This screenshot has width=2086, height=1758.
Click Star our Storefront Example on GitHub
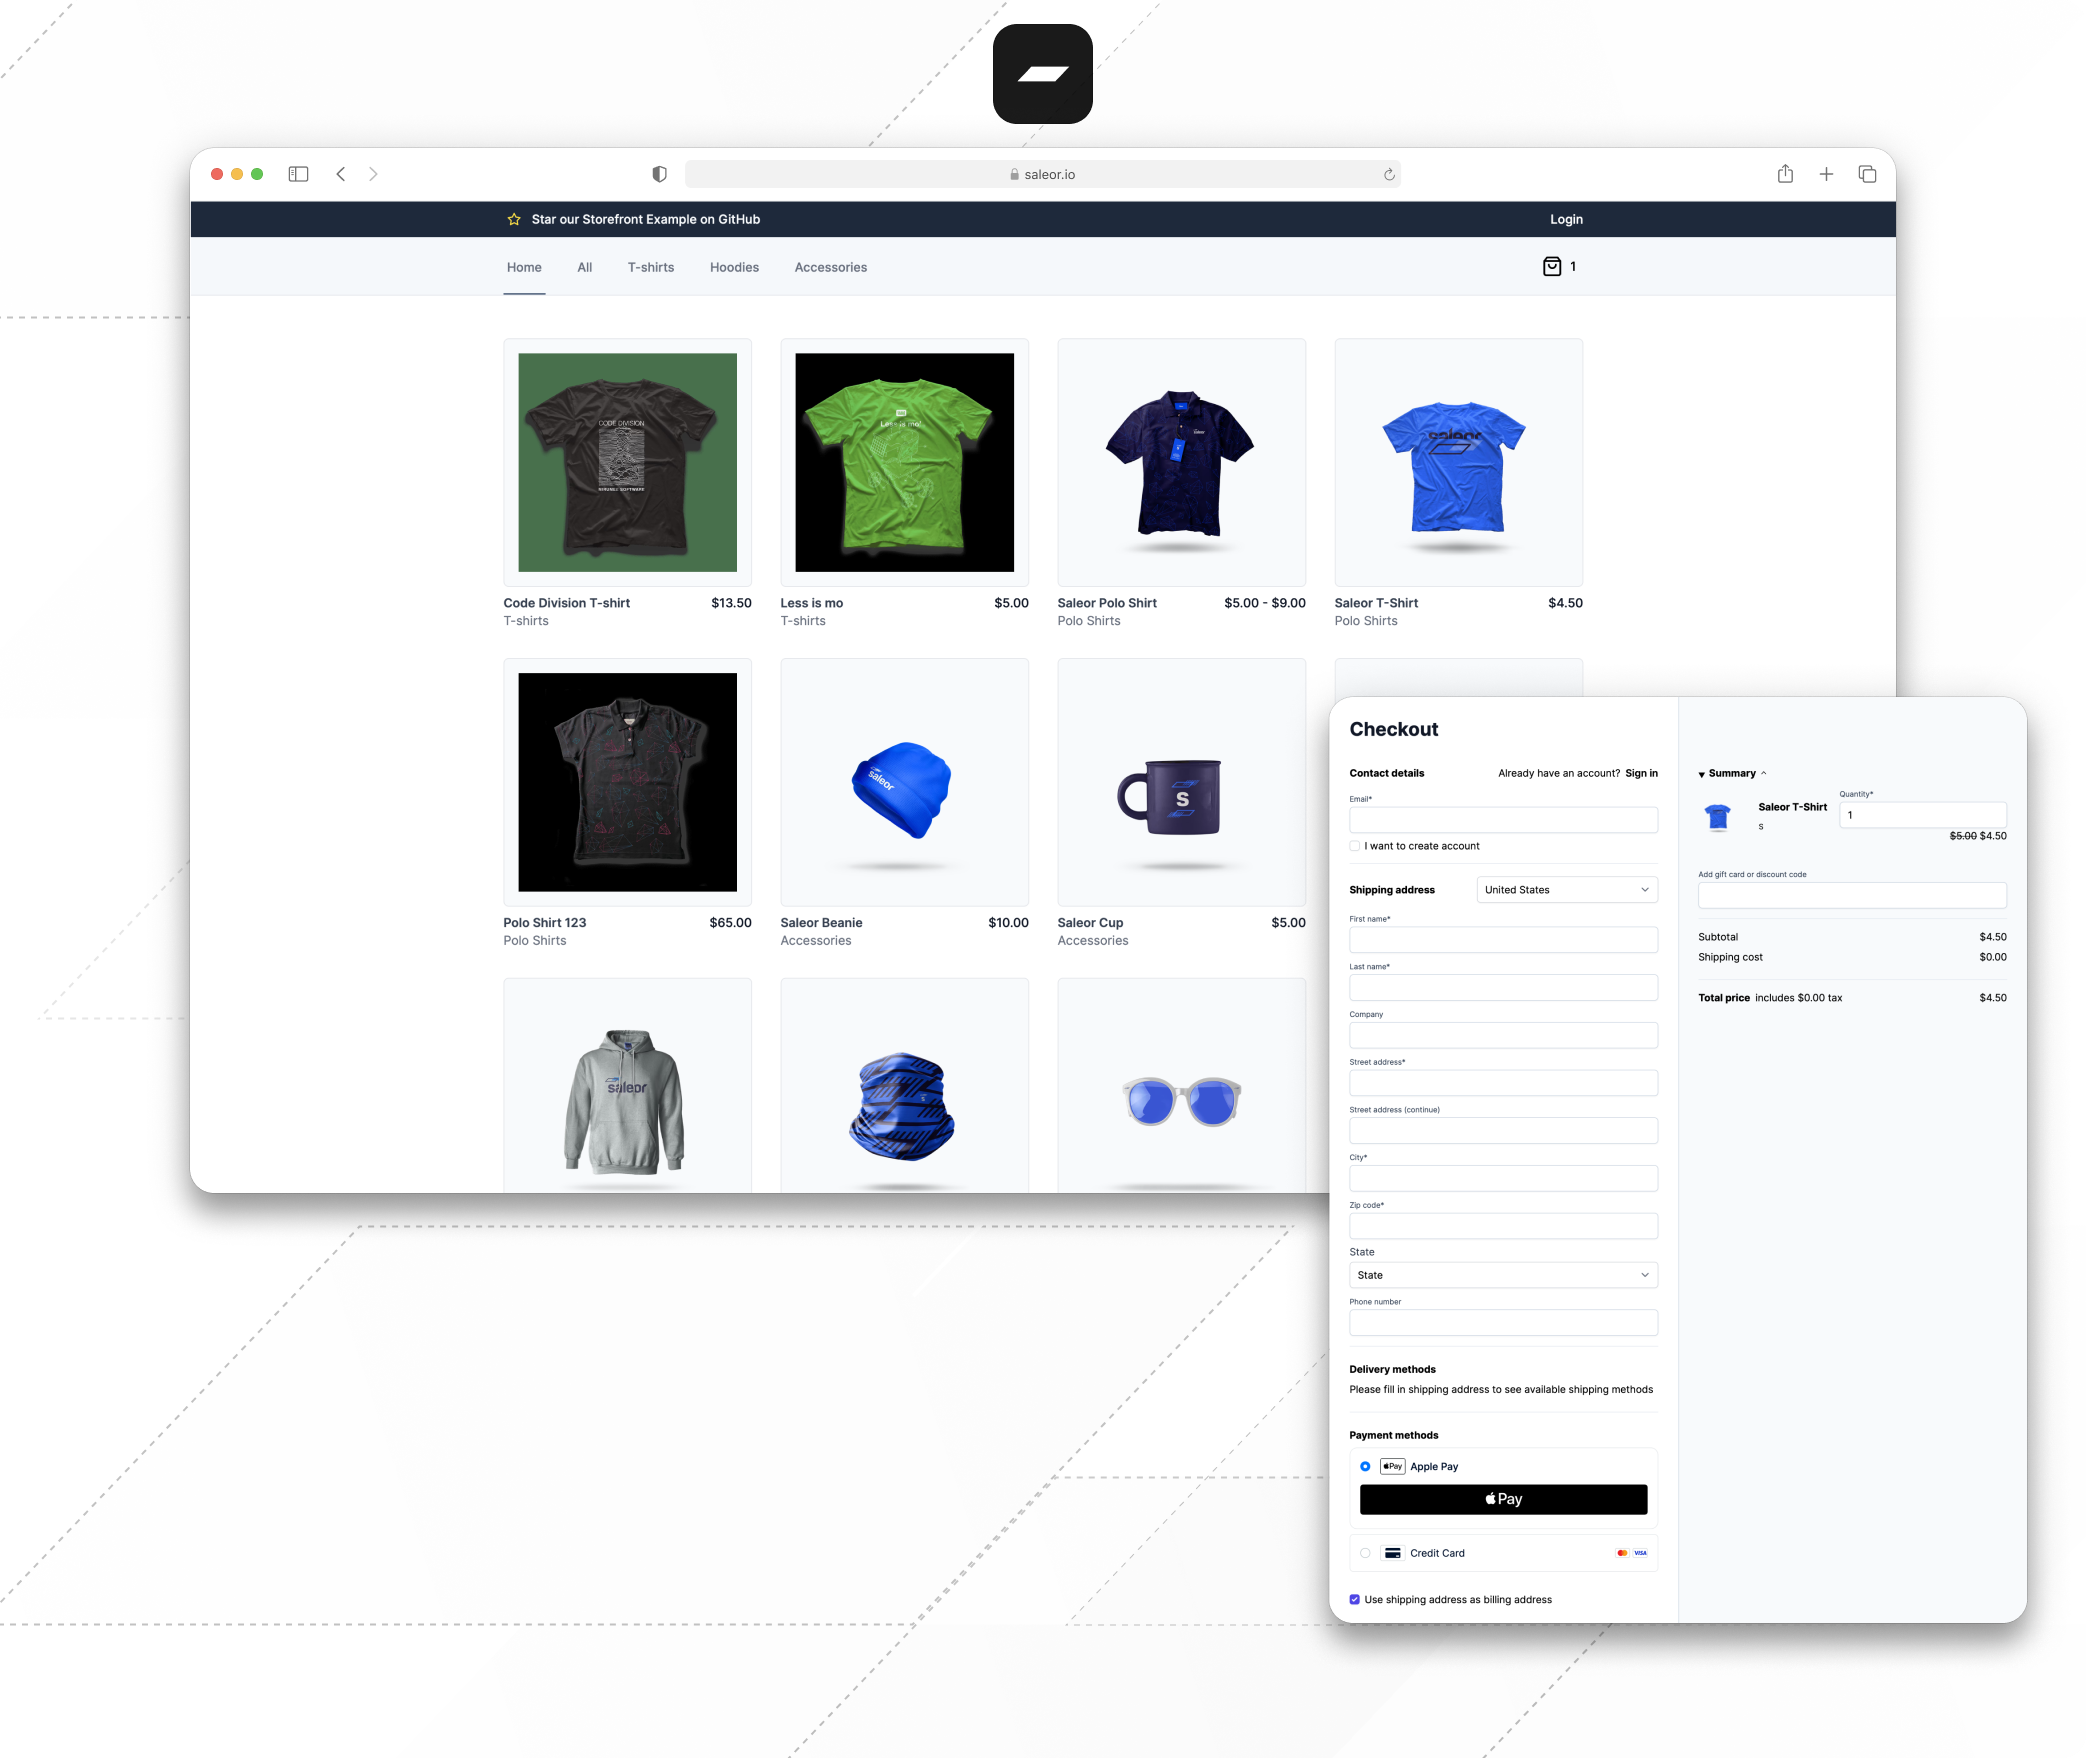point(646,219)
